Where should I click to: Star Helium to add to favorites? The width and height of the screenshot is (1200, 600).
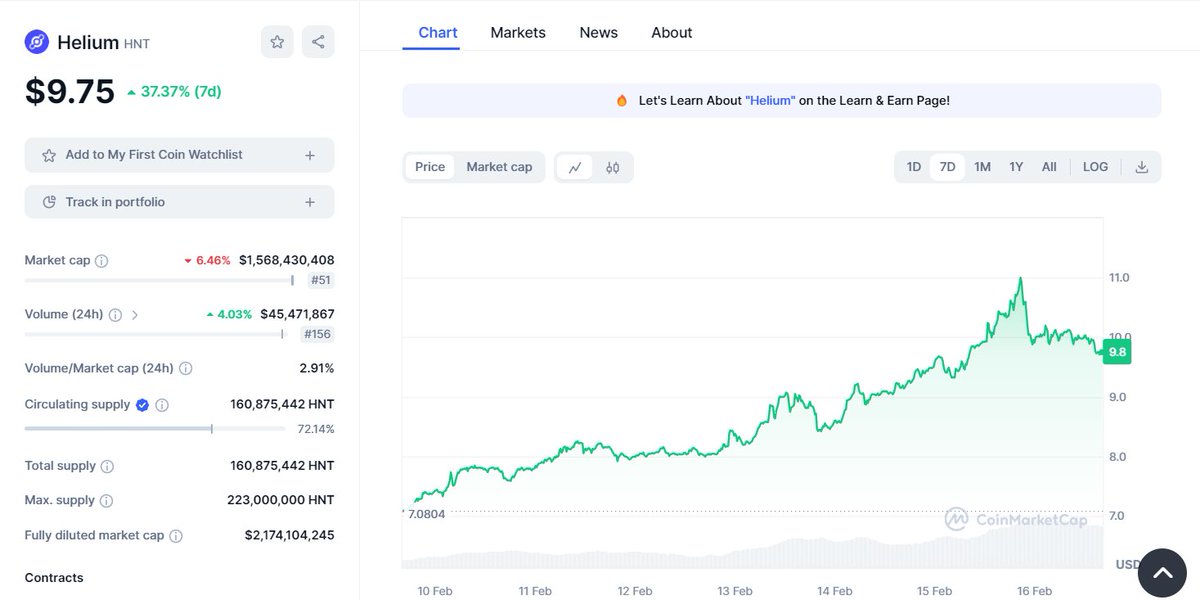click(x=277, y=42)
